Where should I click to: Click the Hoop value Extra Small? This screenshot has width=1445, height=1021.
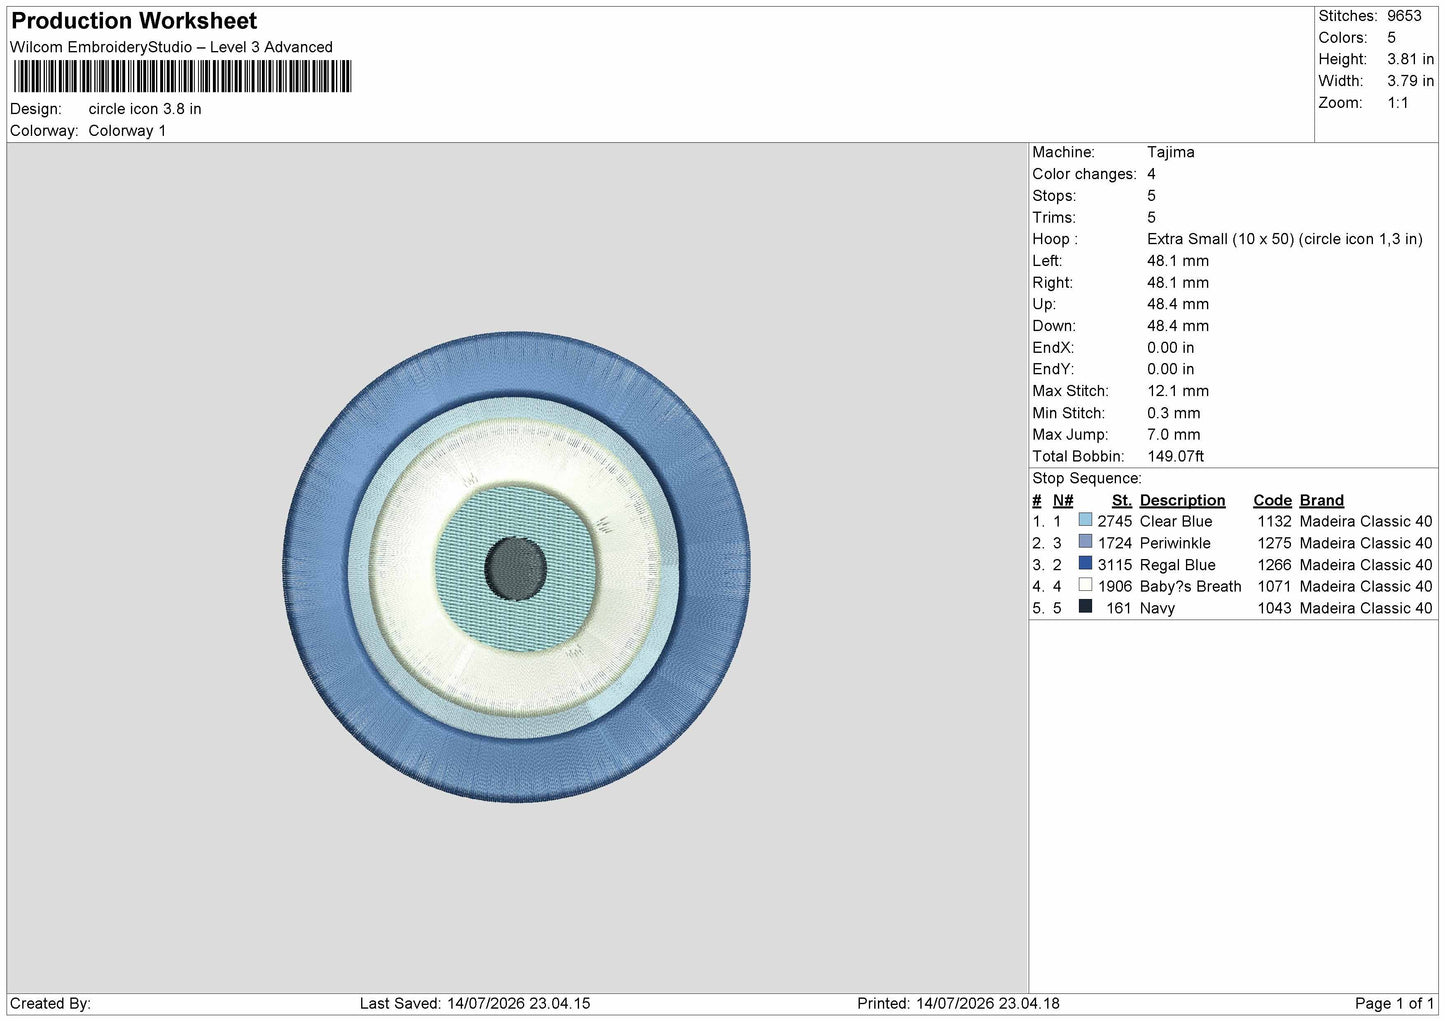point(1285,239)
